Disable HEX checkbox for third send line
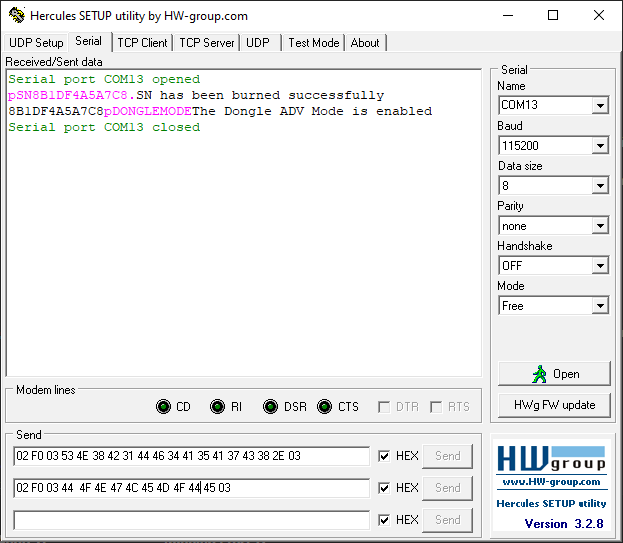The image size is (623, 543). [x=384, y=520]
